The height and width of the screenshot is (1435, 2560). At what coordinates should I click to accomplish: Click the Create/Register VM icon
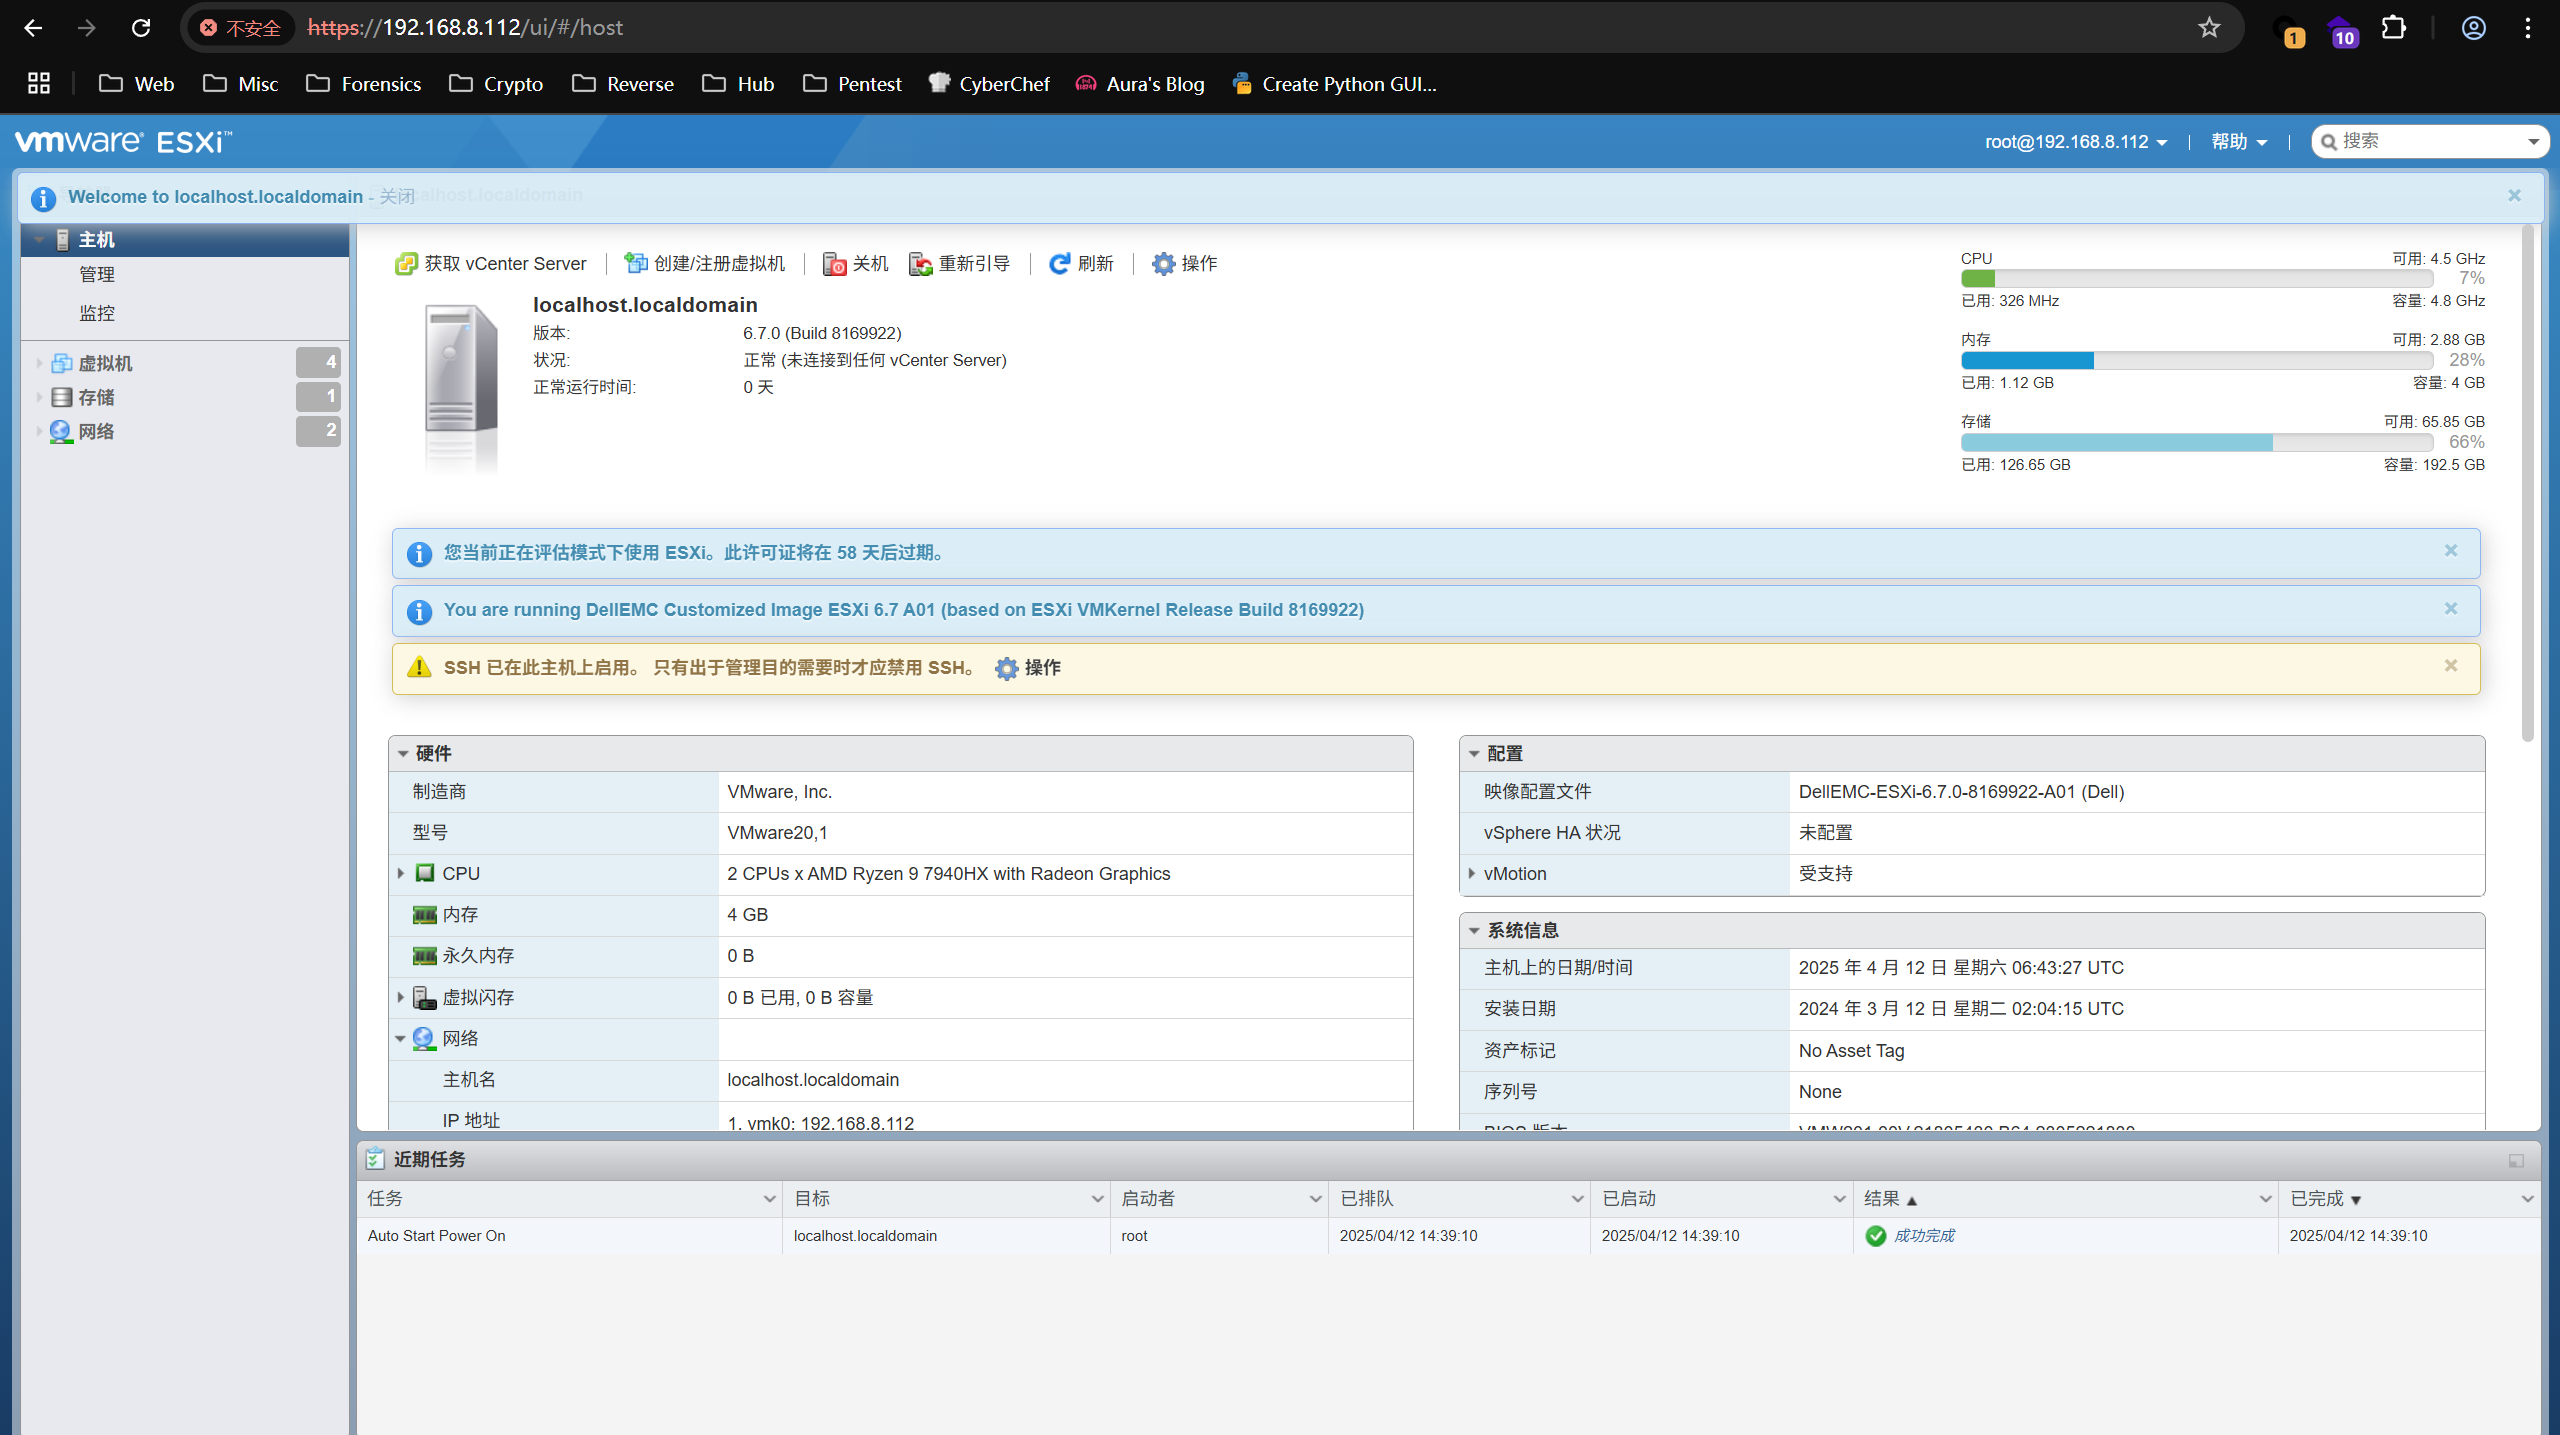tap(635, 264)
